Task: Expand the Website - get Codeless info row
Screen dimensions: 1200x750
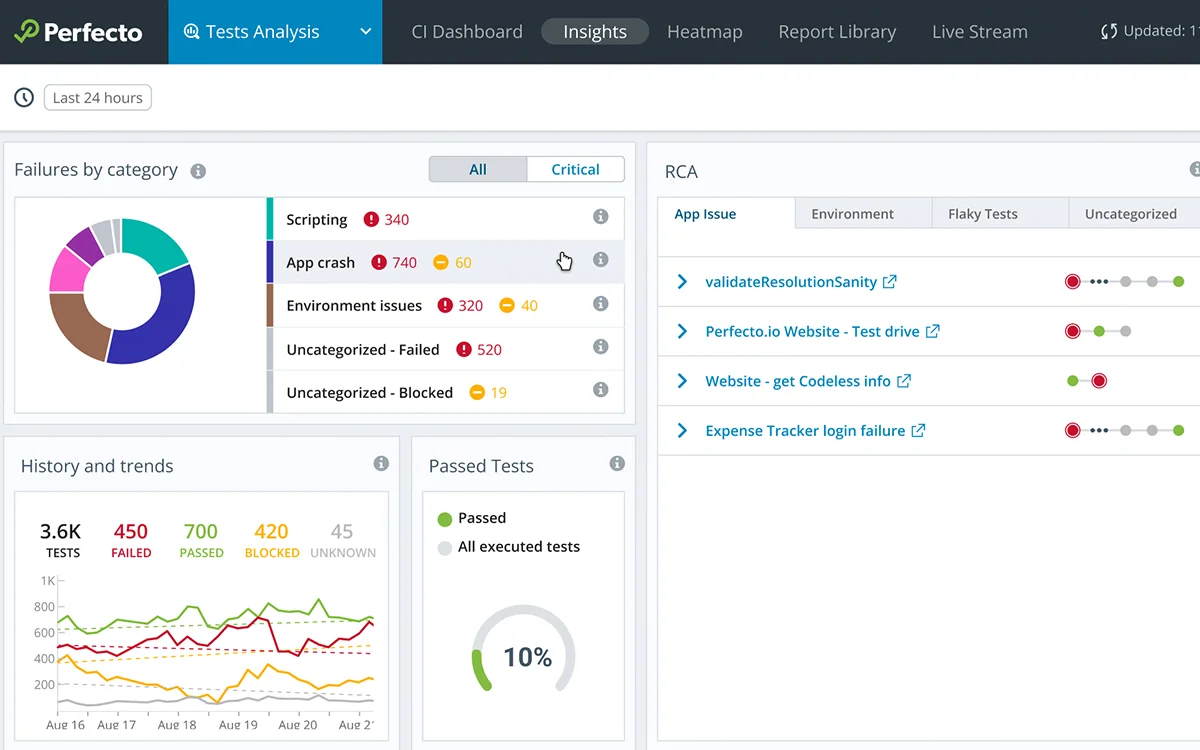Action: (x=682, y=381)
